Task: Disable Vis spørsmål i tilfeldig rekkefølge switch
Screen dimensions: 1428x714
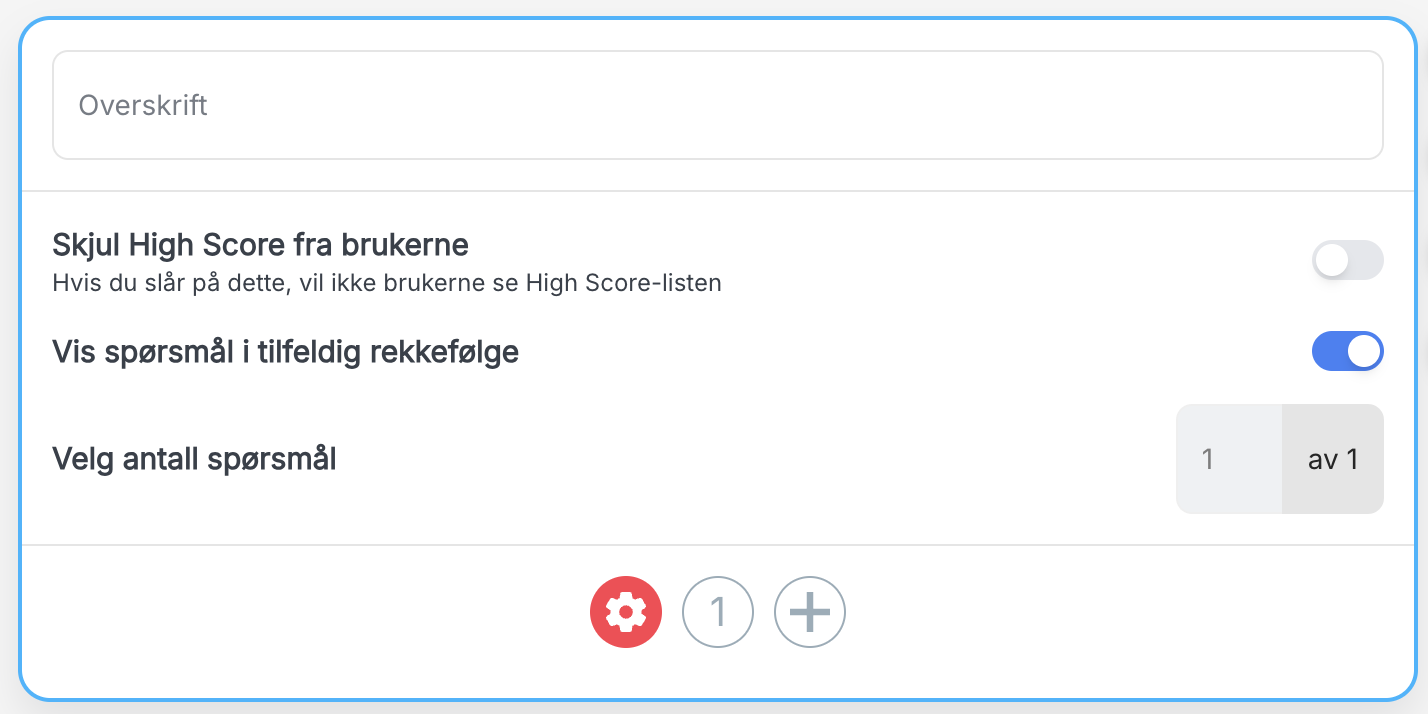Action: coord(1348,351)
